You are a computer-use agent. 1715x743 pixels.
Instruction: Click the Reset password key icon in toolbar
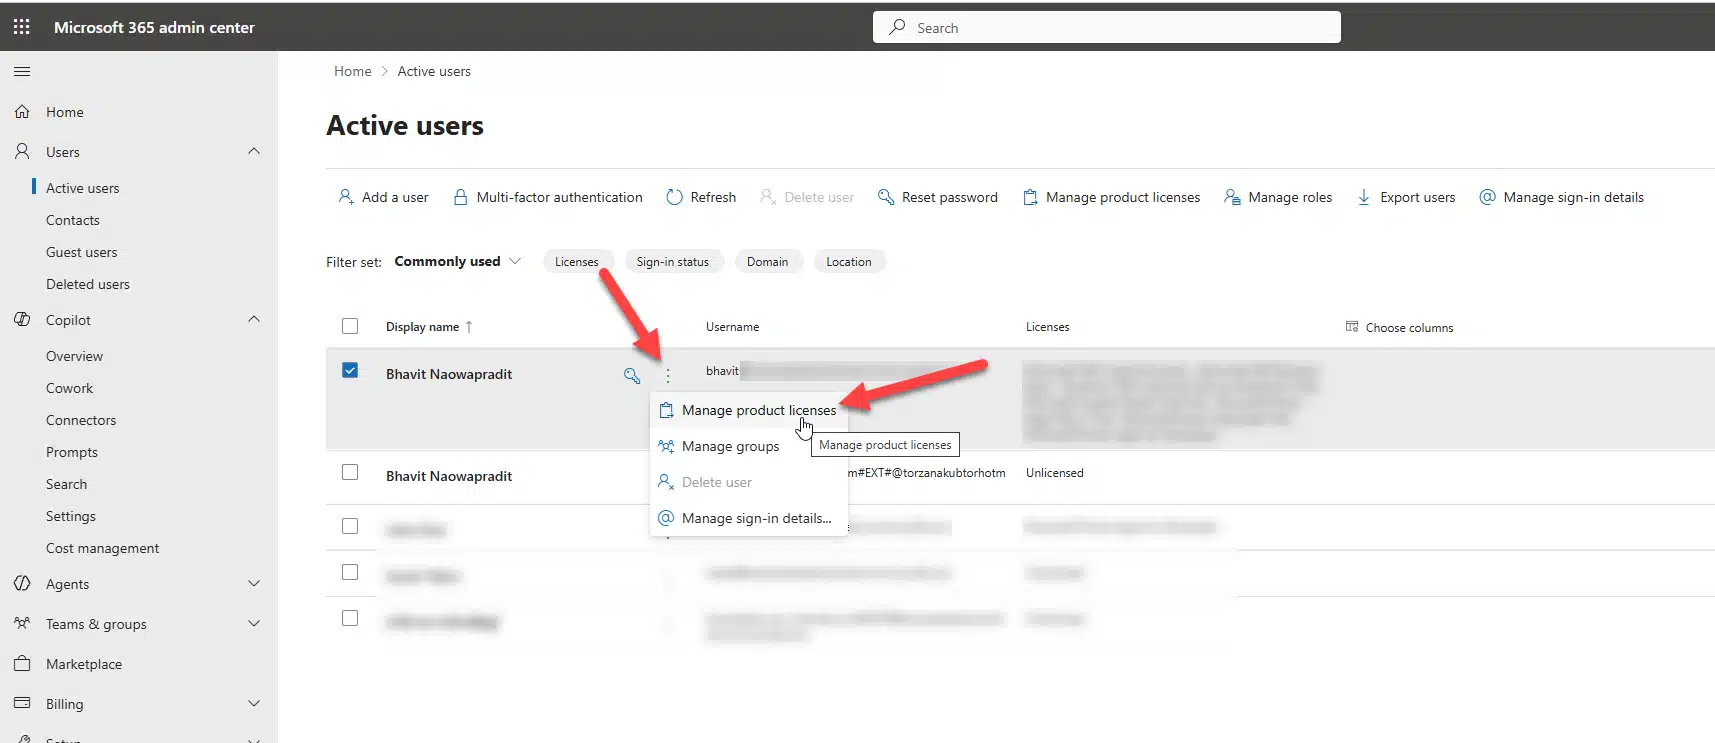point(886,197)
